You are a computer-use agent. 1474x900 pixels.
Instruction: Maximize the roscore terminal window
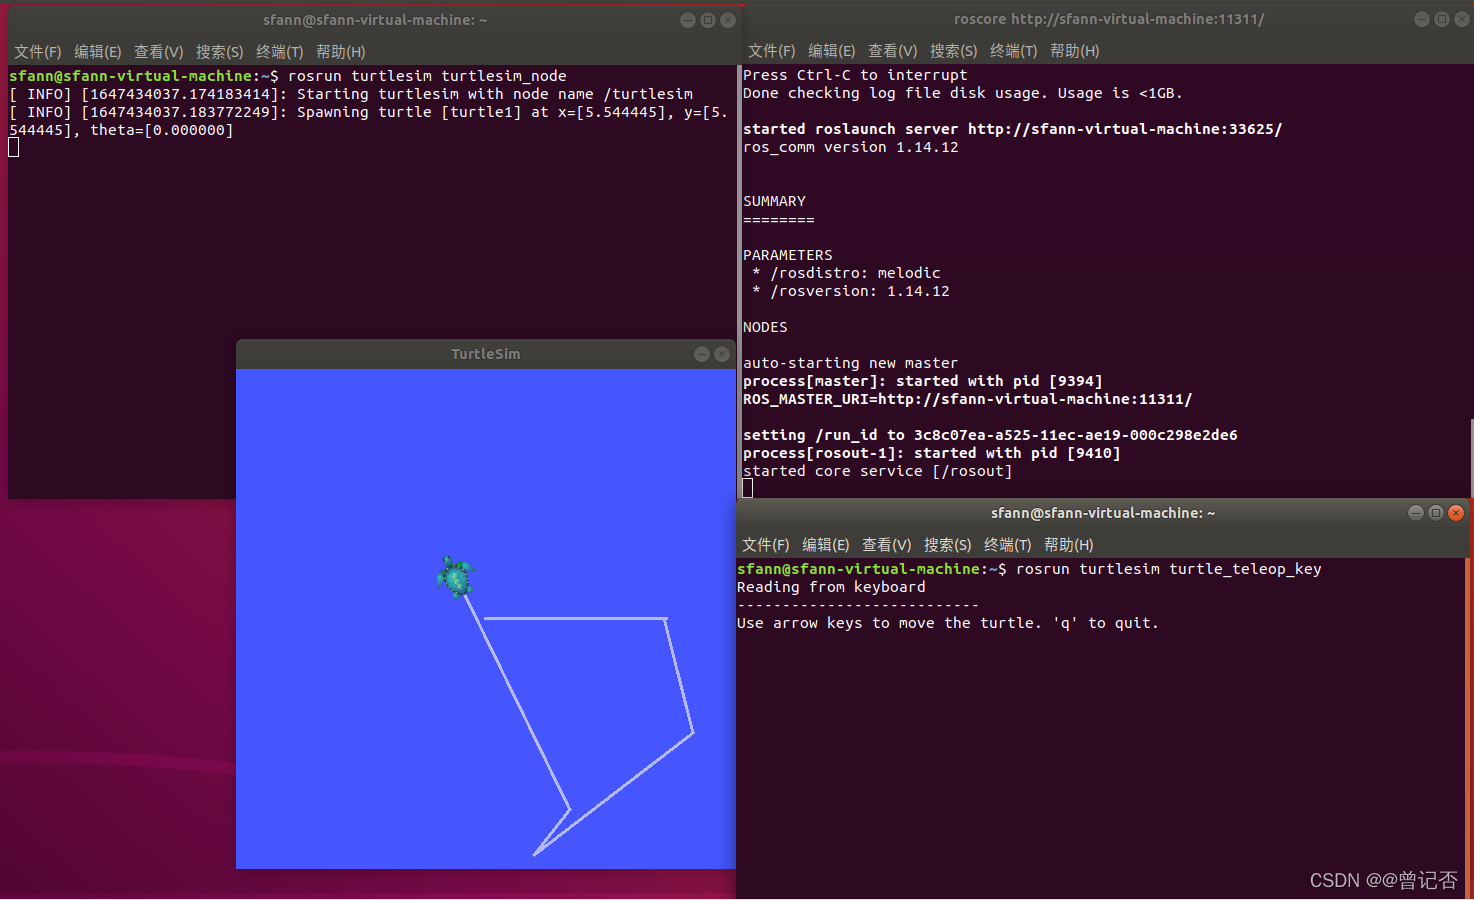[1442, 19]
